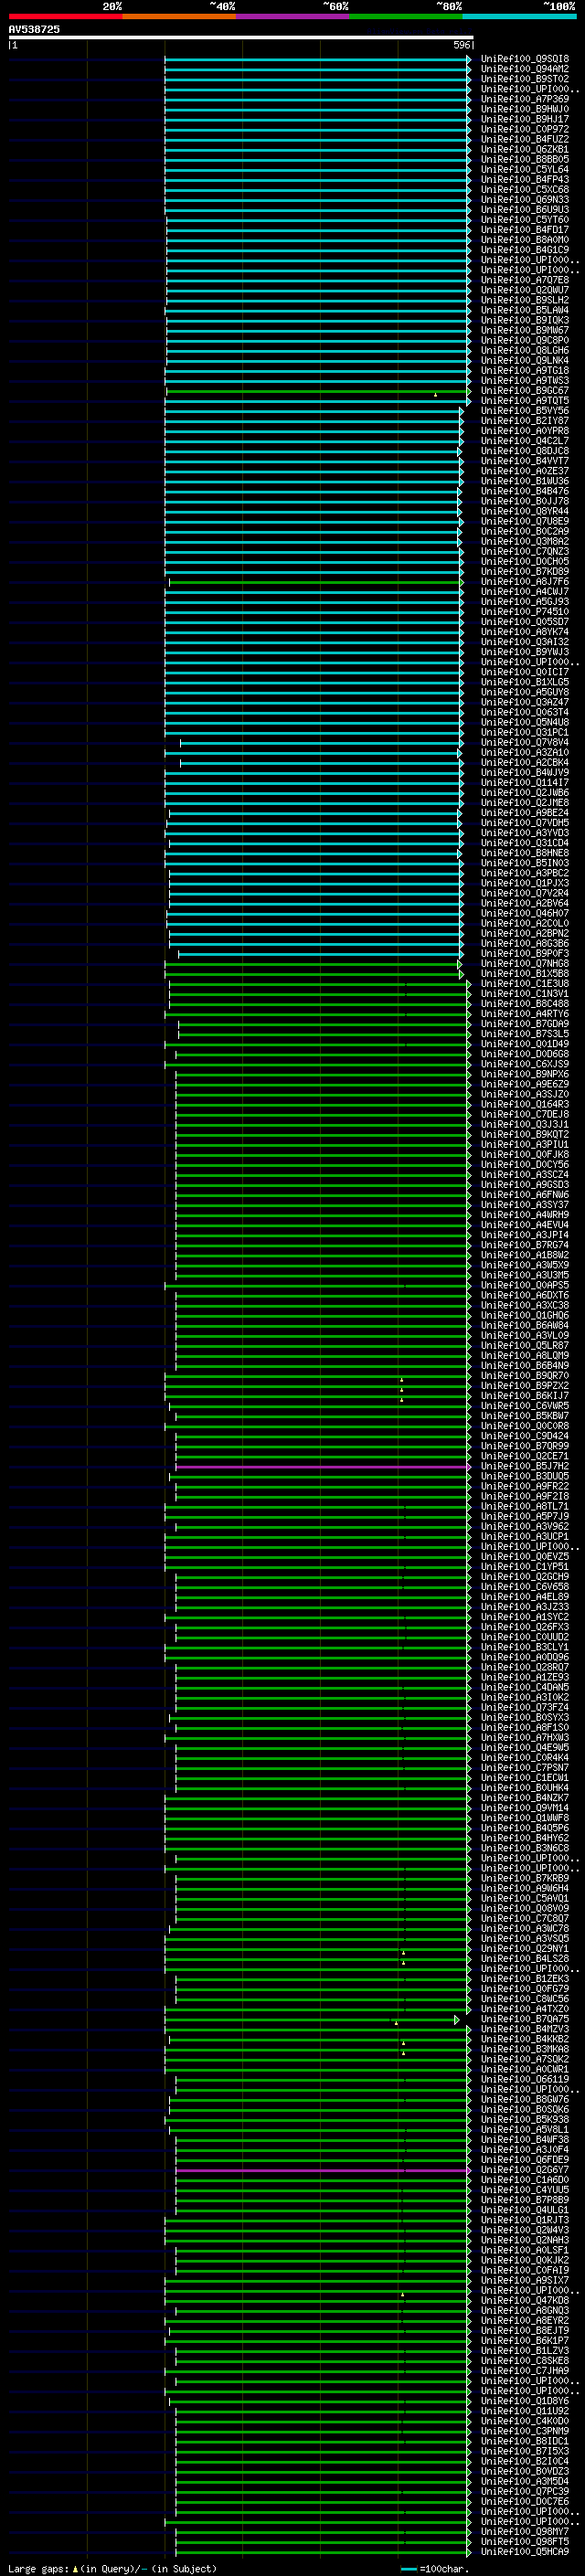Select hit label UniRef100_Q2CE71
This screenshot has width=585, height=2576.
[525, 1457]
